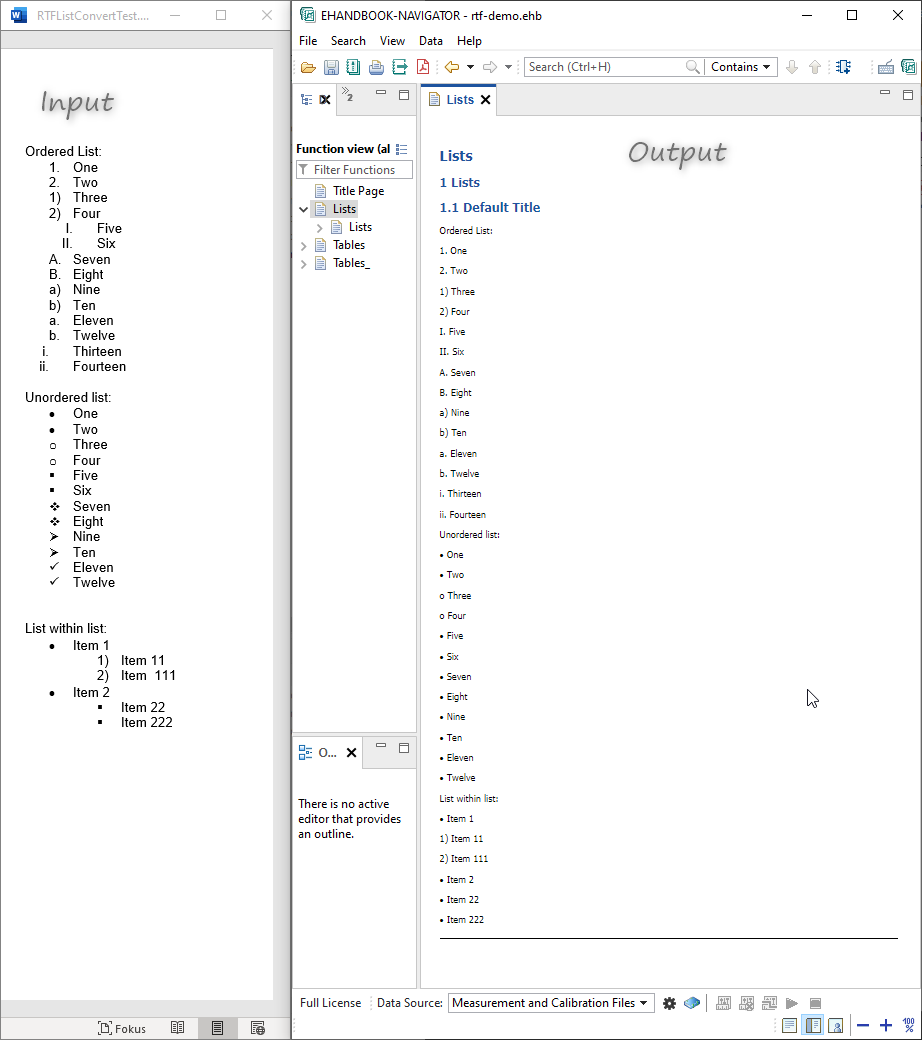The image size is (922, 1040).
Task: Zoom out with the blue minus icon
Action: (863, 1026)
